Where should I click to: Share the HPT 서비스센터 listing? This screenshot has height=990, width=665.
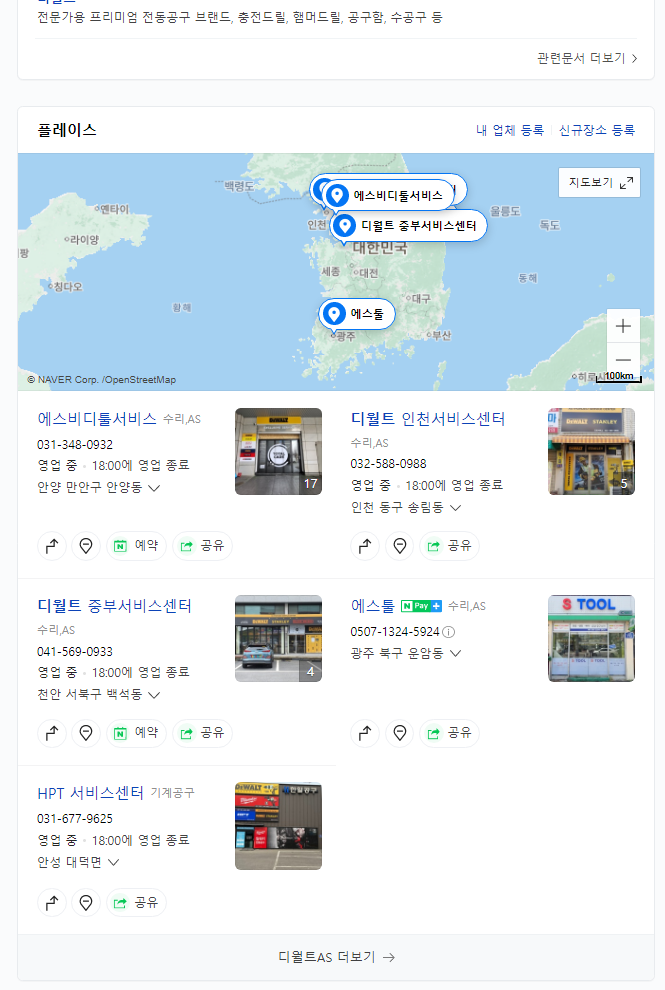coord(136,902)
